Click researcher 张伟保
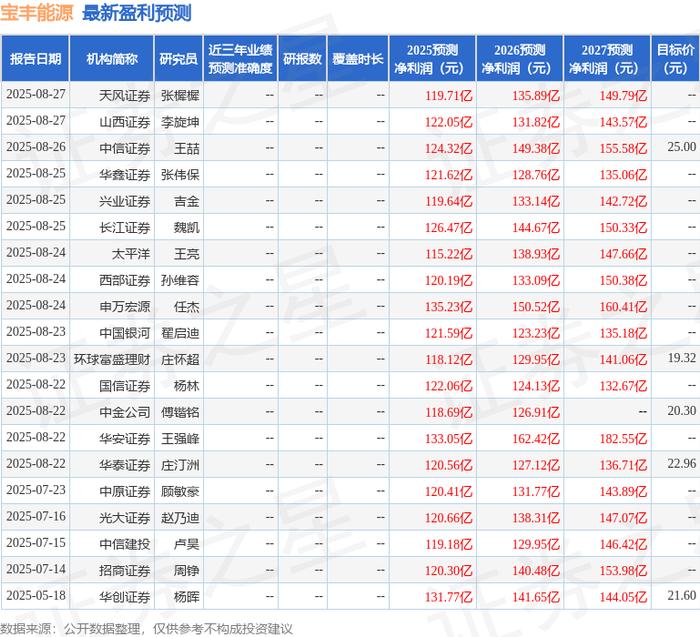This screenshot has height=637, width=700. point(180,175)
